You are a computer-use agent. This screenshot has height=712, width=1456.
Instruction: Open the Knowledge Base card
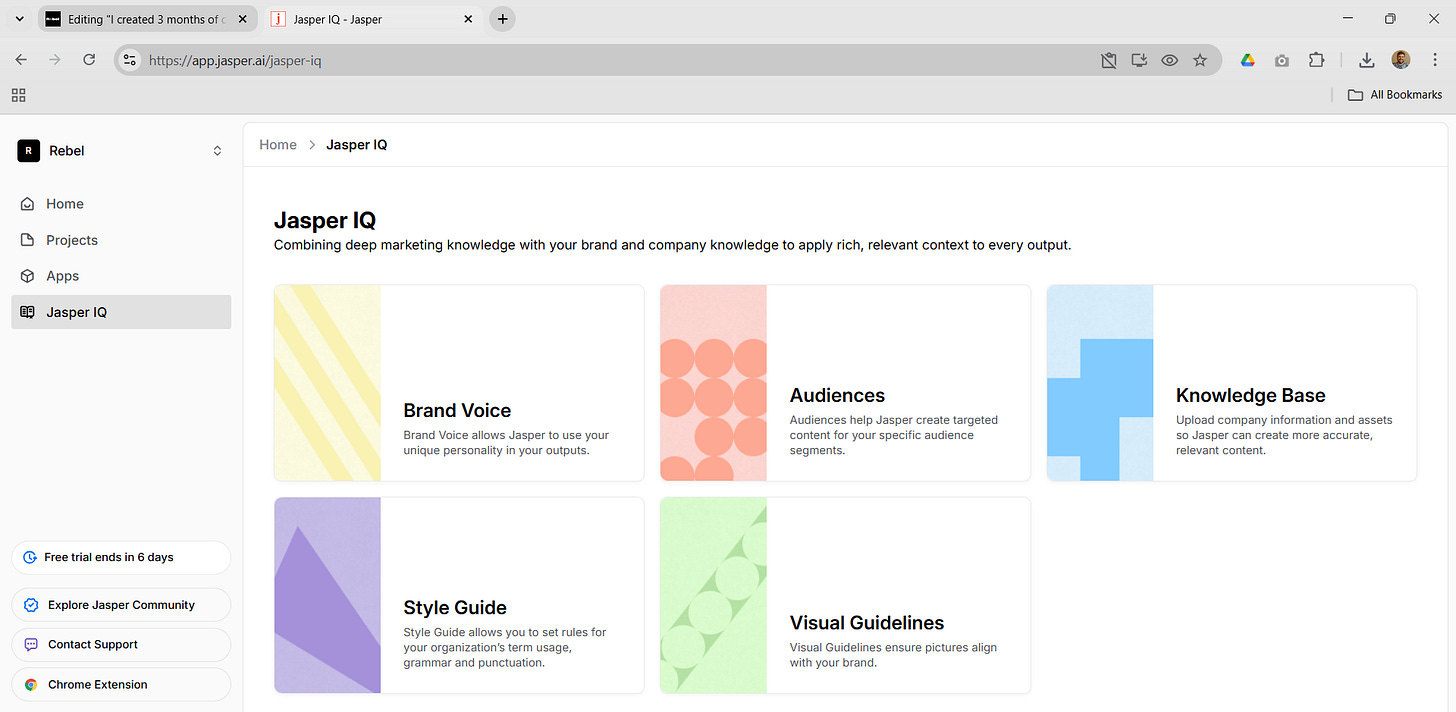1232,383
